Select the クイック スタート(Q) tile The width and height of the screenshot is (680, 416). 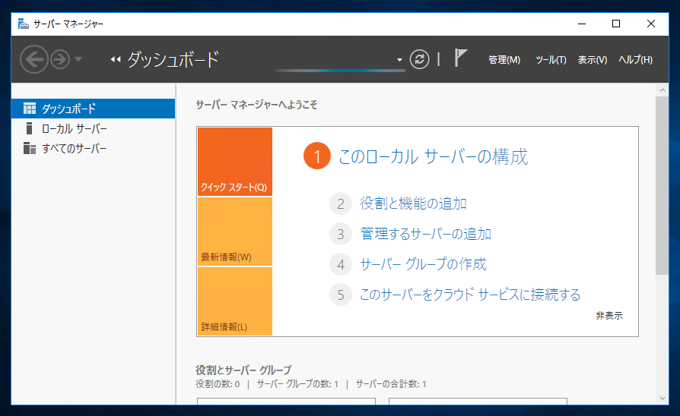pos(235,162)
